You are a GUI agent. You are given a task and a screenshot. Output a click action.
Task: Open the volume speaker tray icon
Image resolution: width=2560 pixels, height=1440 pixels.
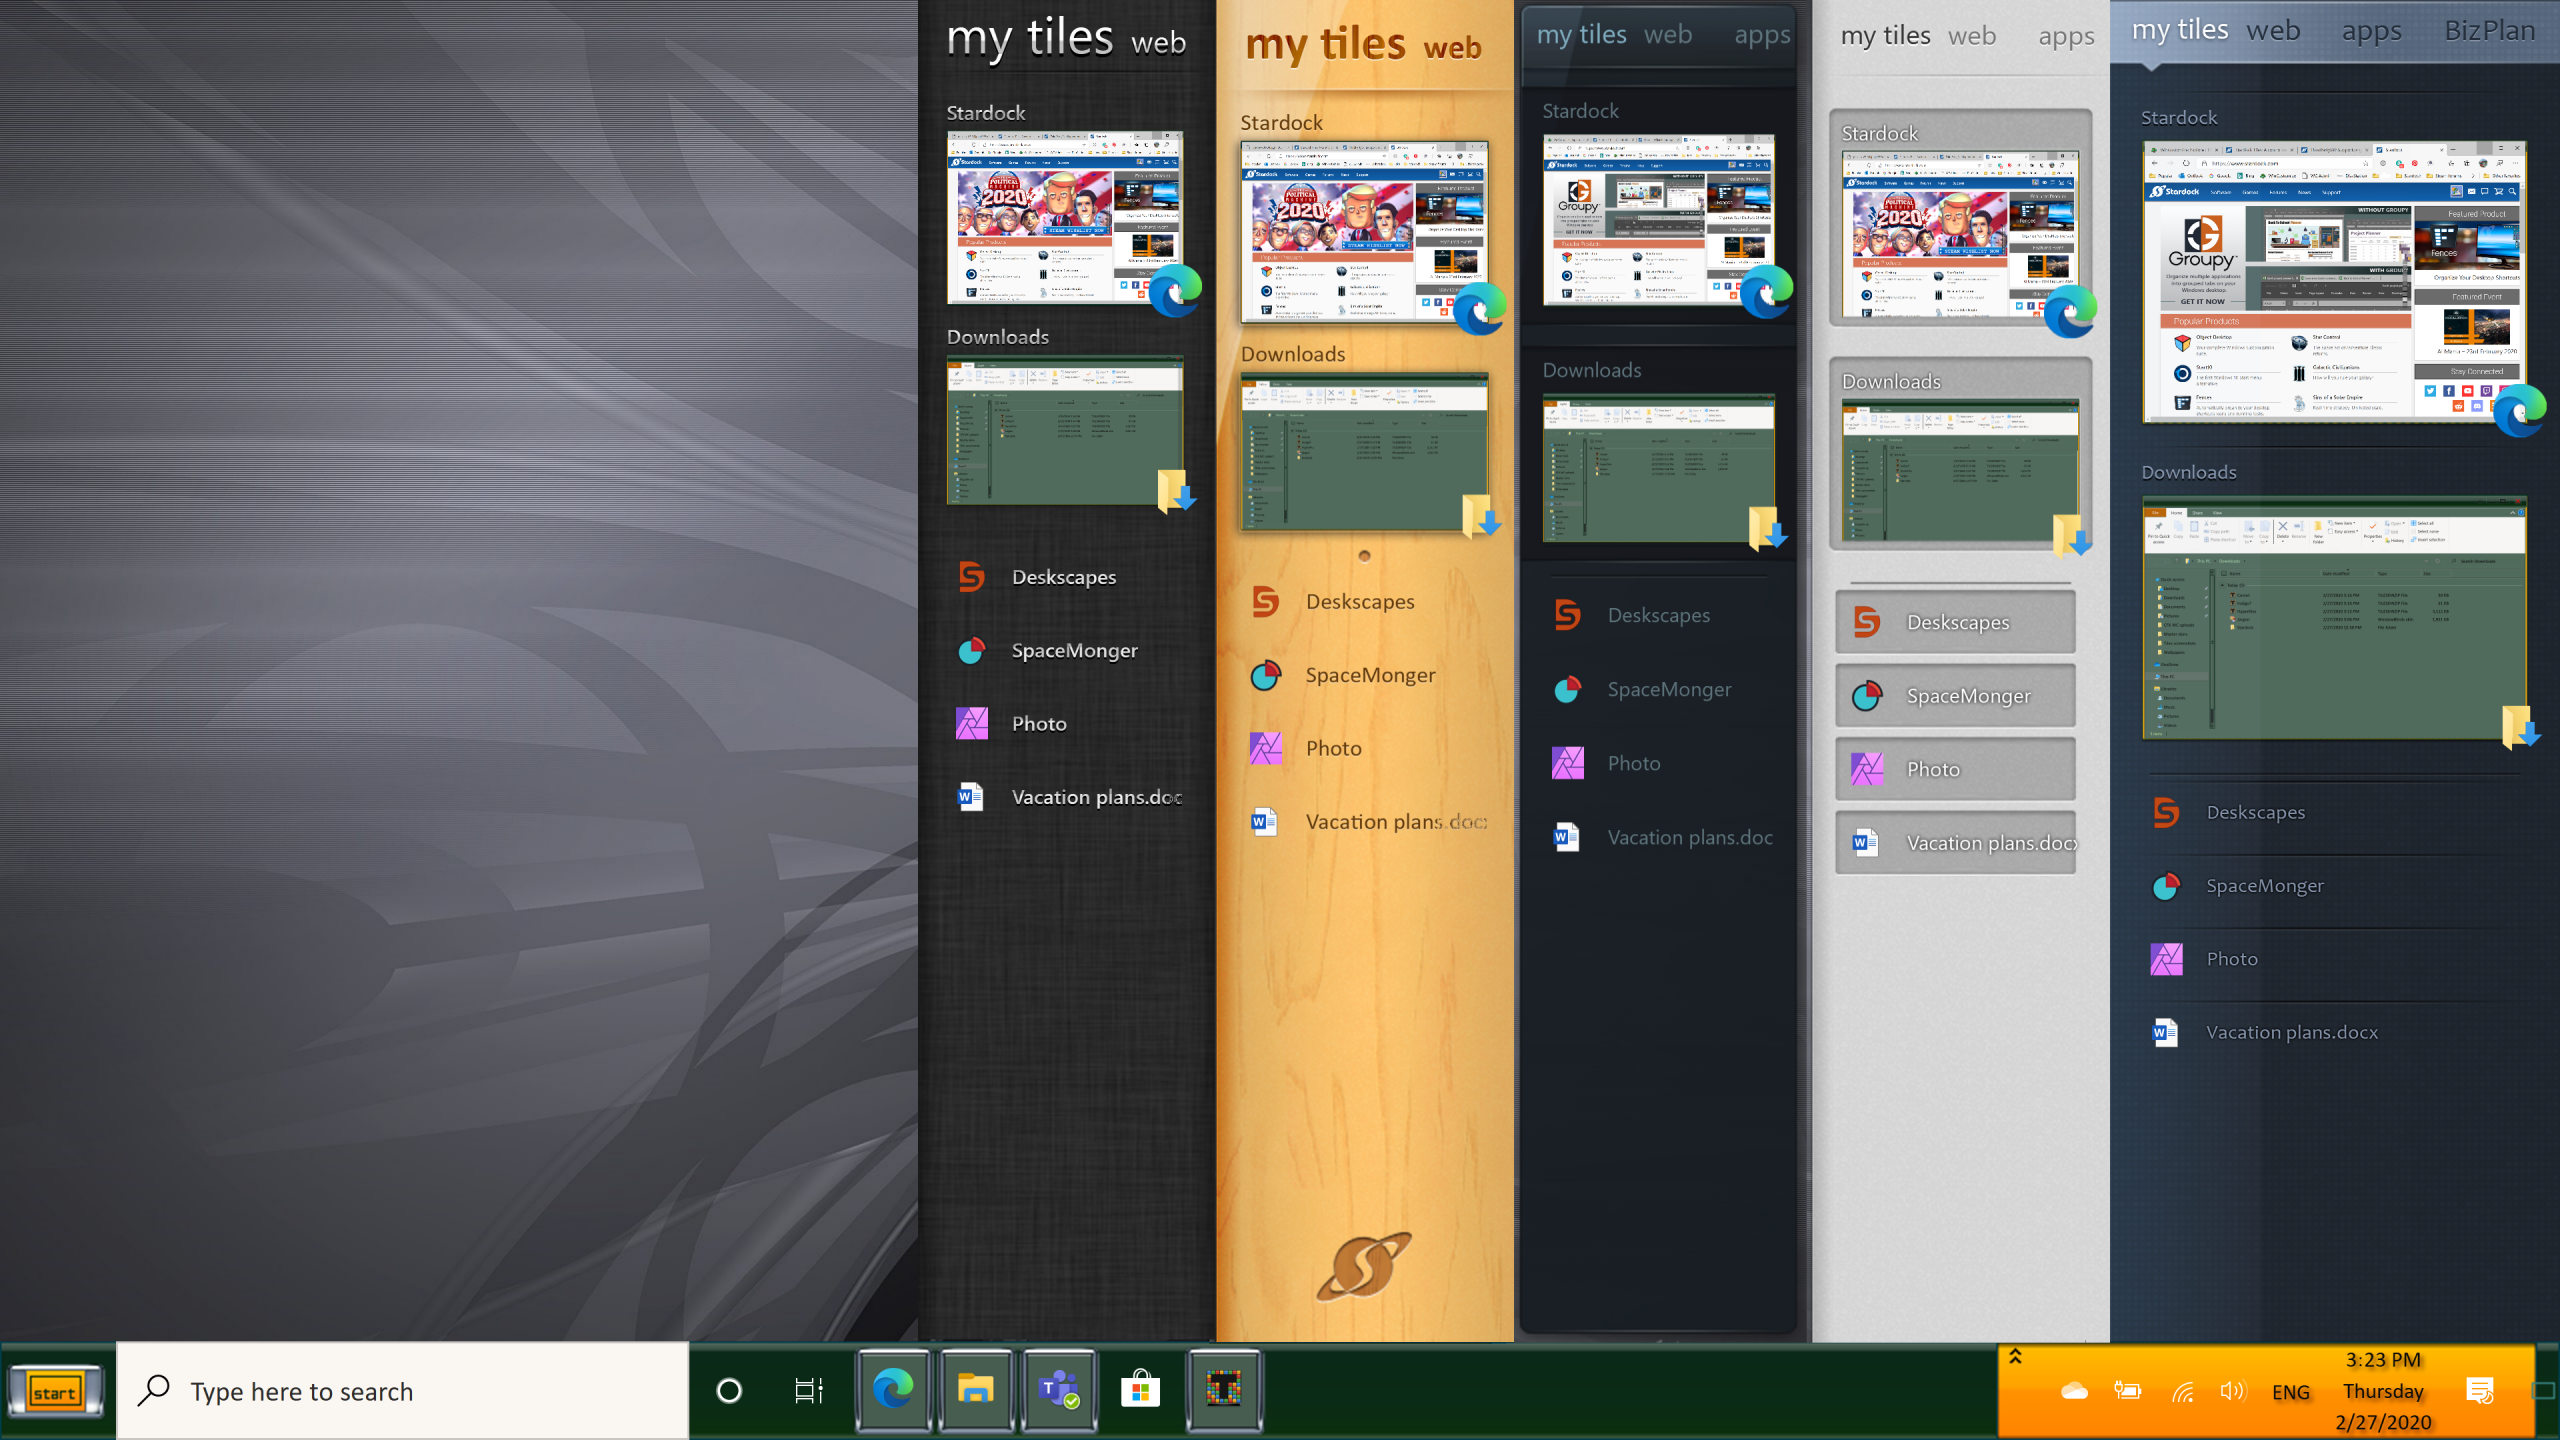(x=2232, y=1391)
